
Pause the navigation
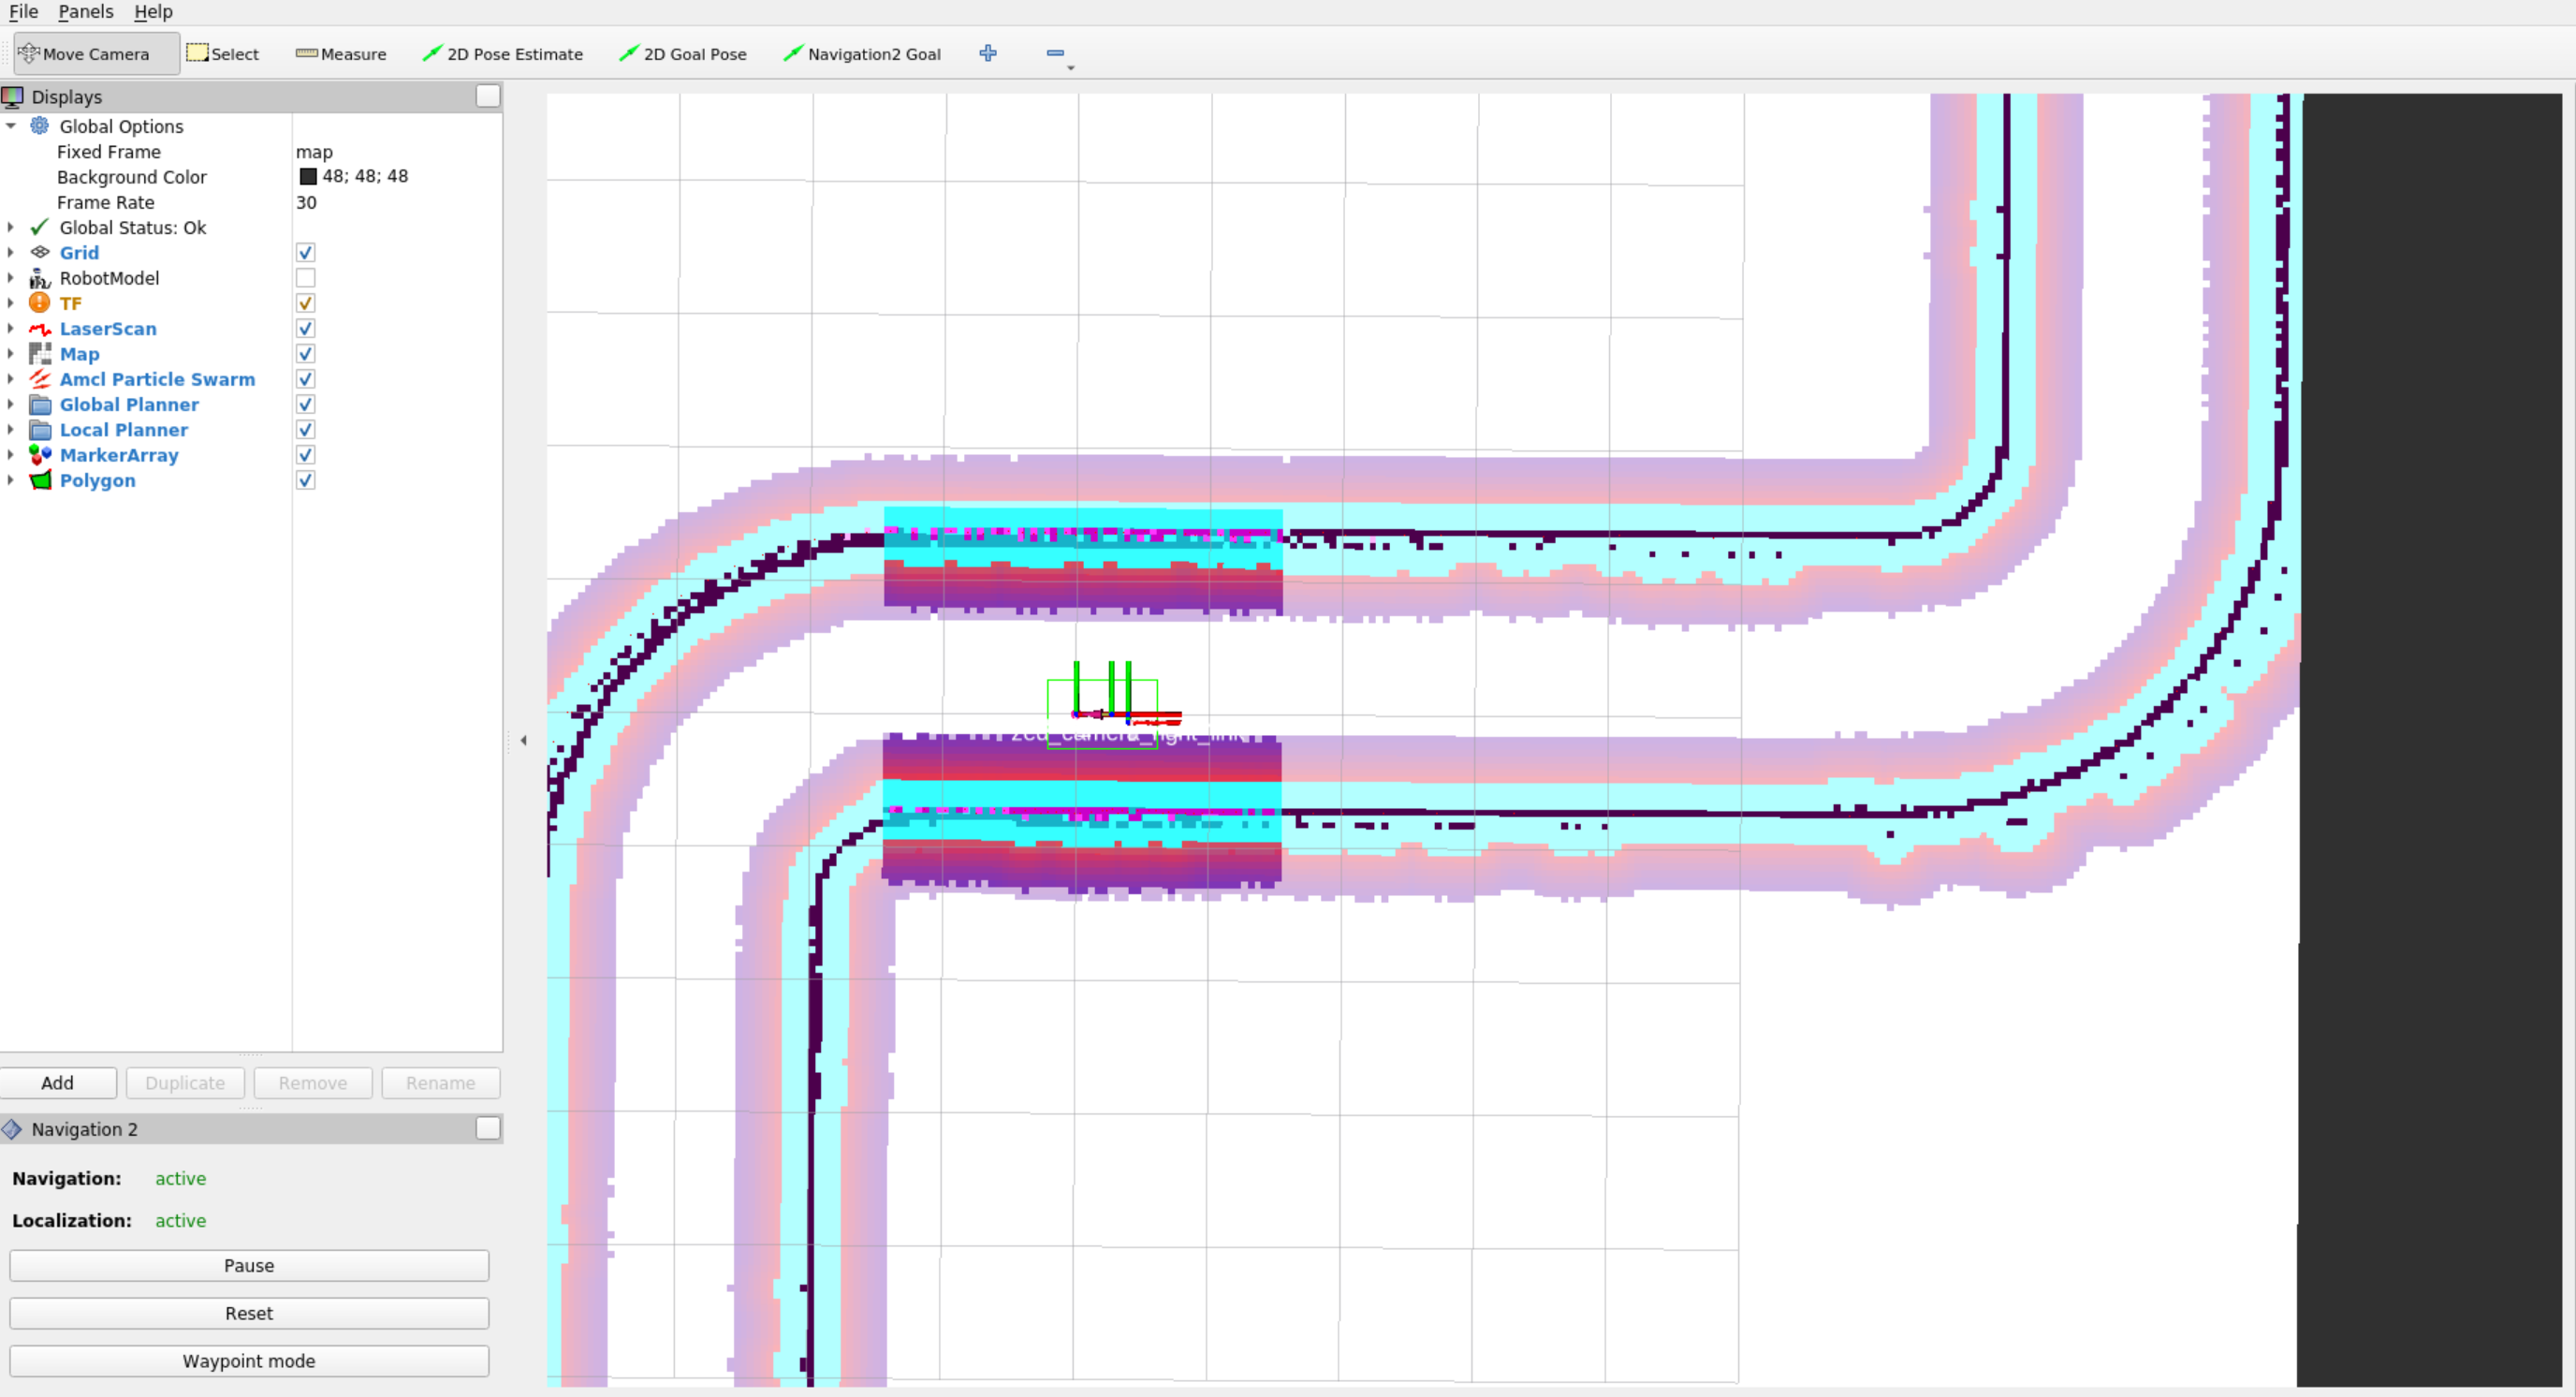point(248,1265)
